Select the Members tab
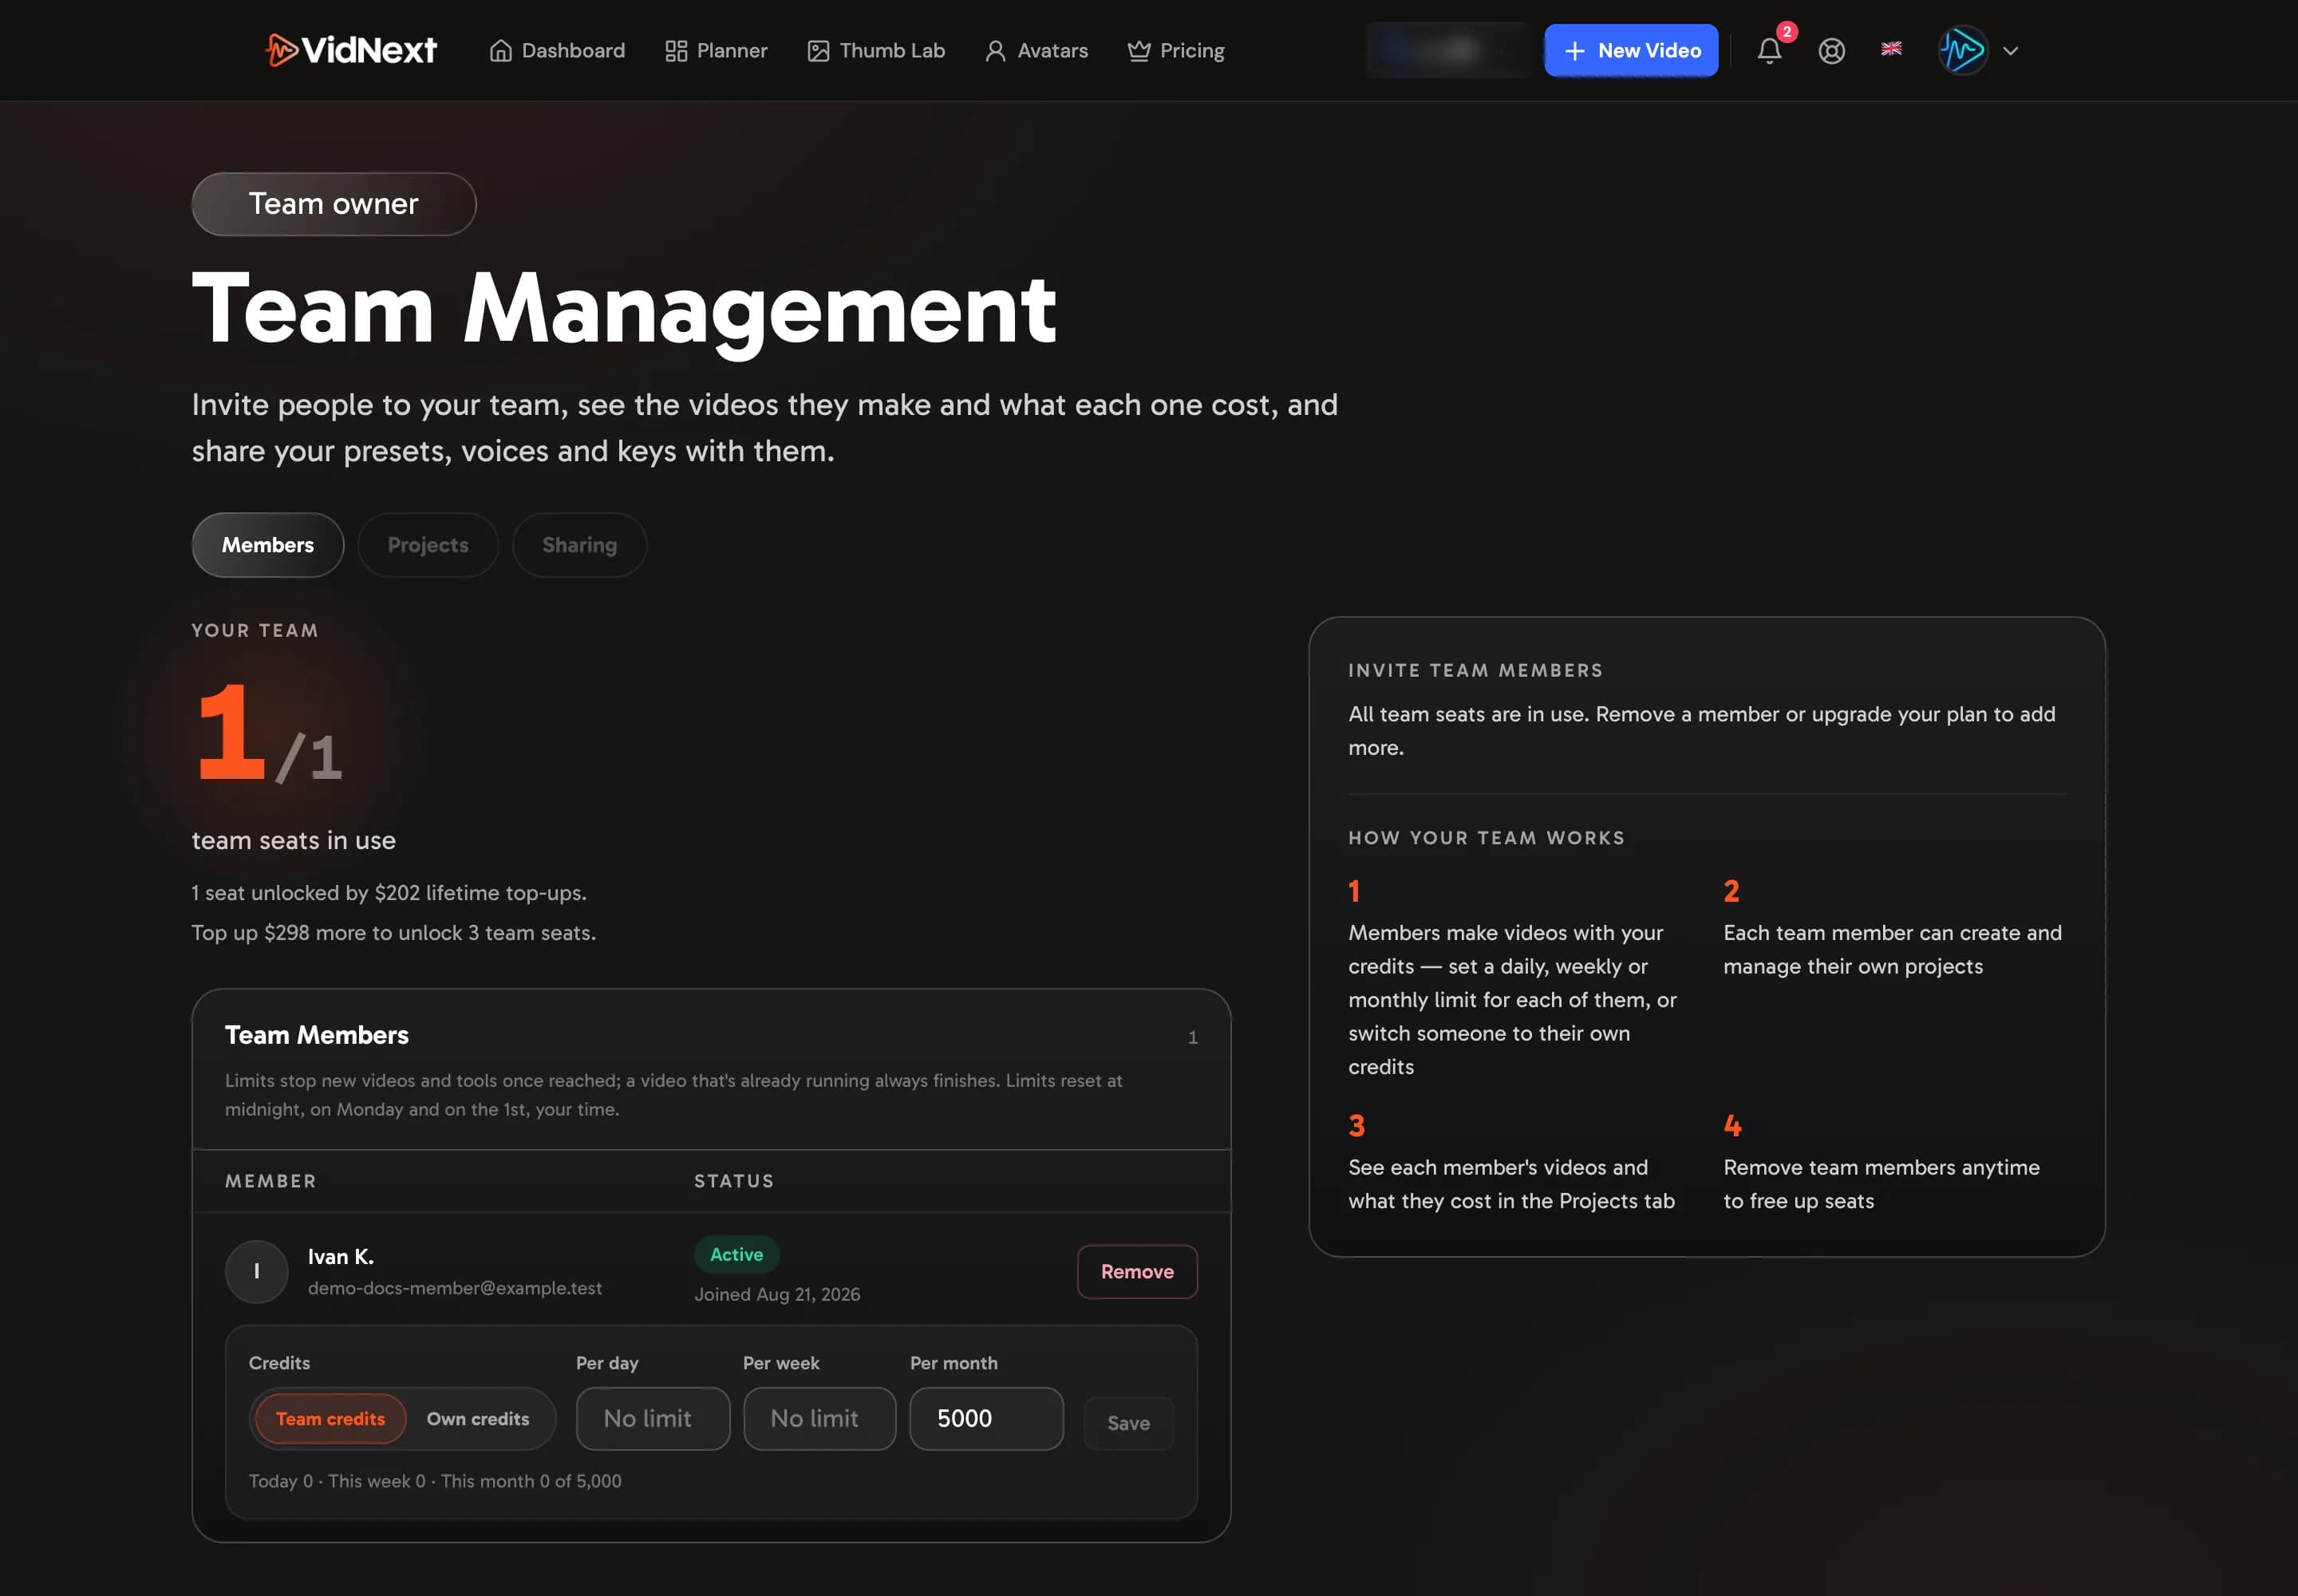This screenshot has width=2298, height=1596. click(268, 545)
